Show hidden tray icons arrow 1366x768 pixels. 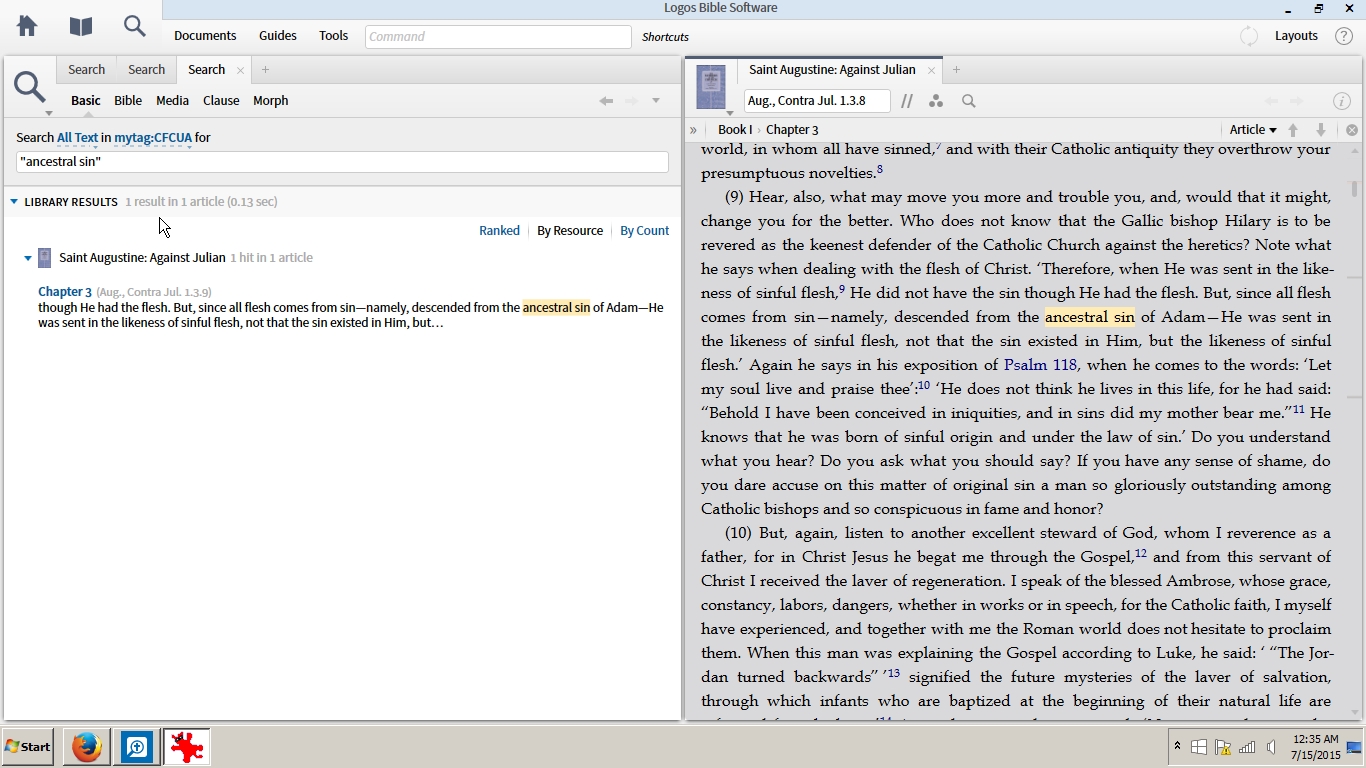1177,746
